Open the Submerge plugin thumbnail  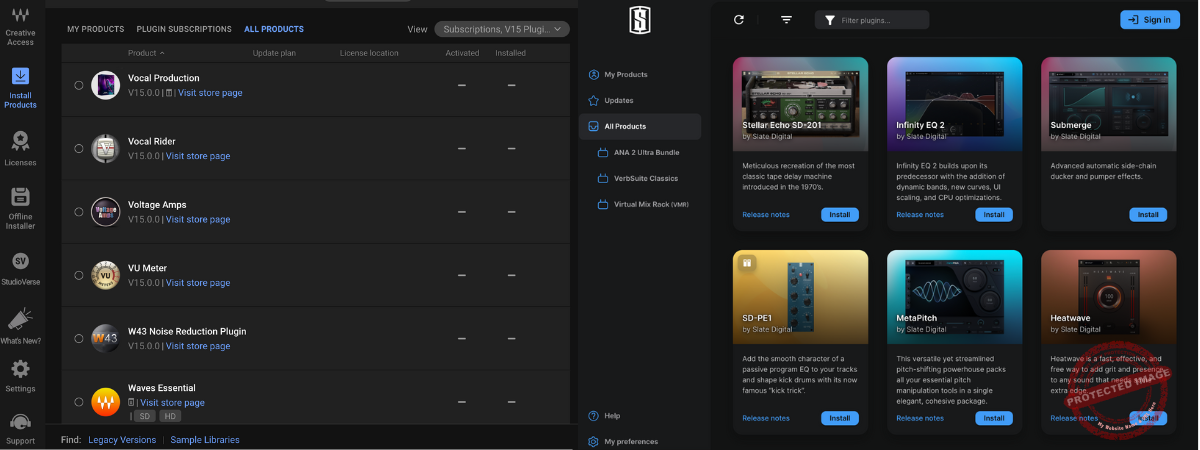click(x=1108, y=103)
